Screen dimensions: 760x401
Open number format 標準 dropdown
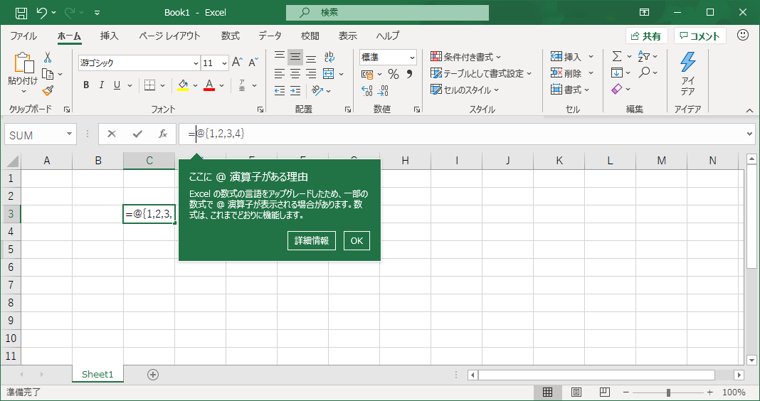point(412,57)
